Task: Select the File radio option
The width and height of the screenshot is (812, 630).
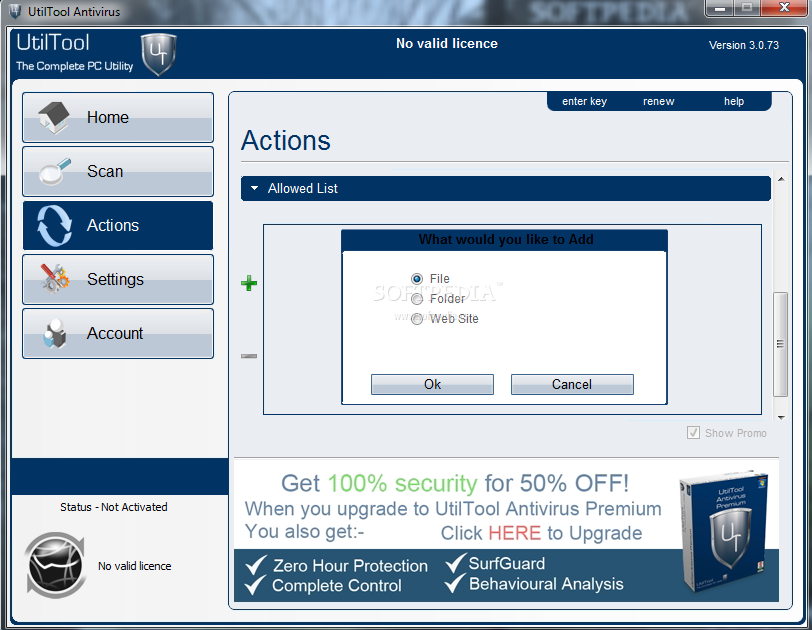Action: point(417,279)
